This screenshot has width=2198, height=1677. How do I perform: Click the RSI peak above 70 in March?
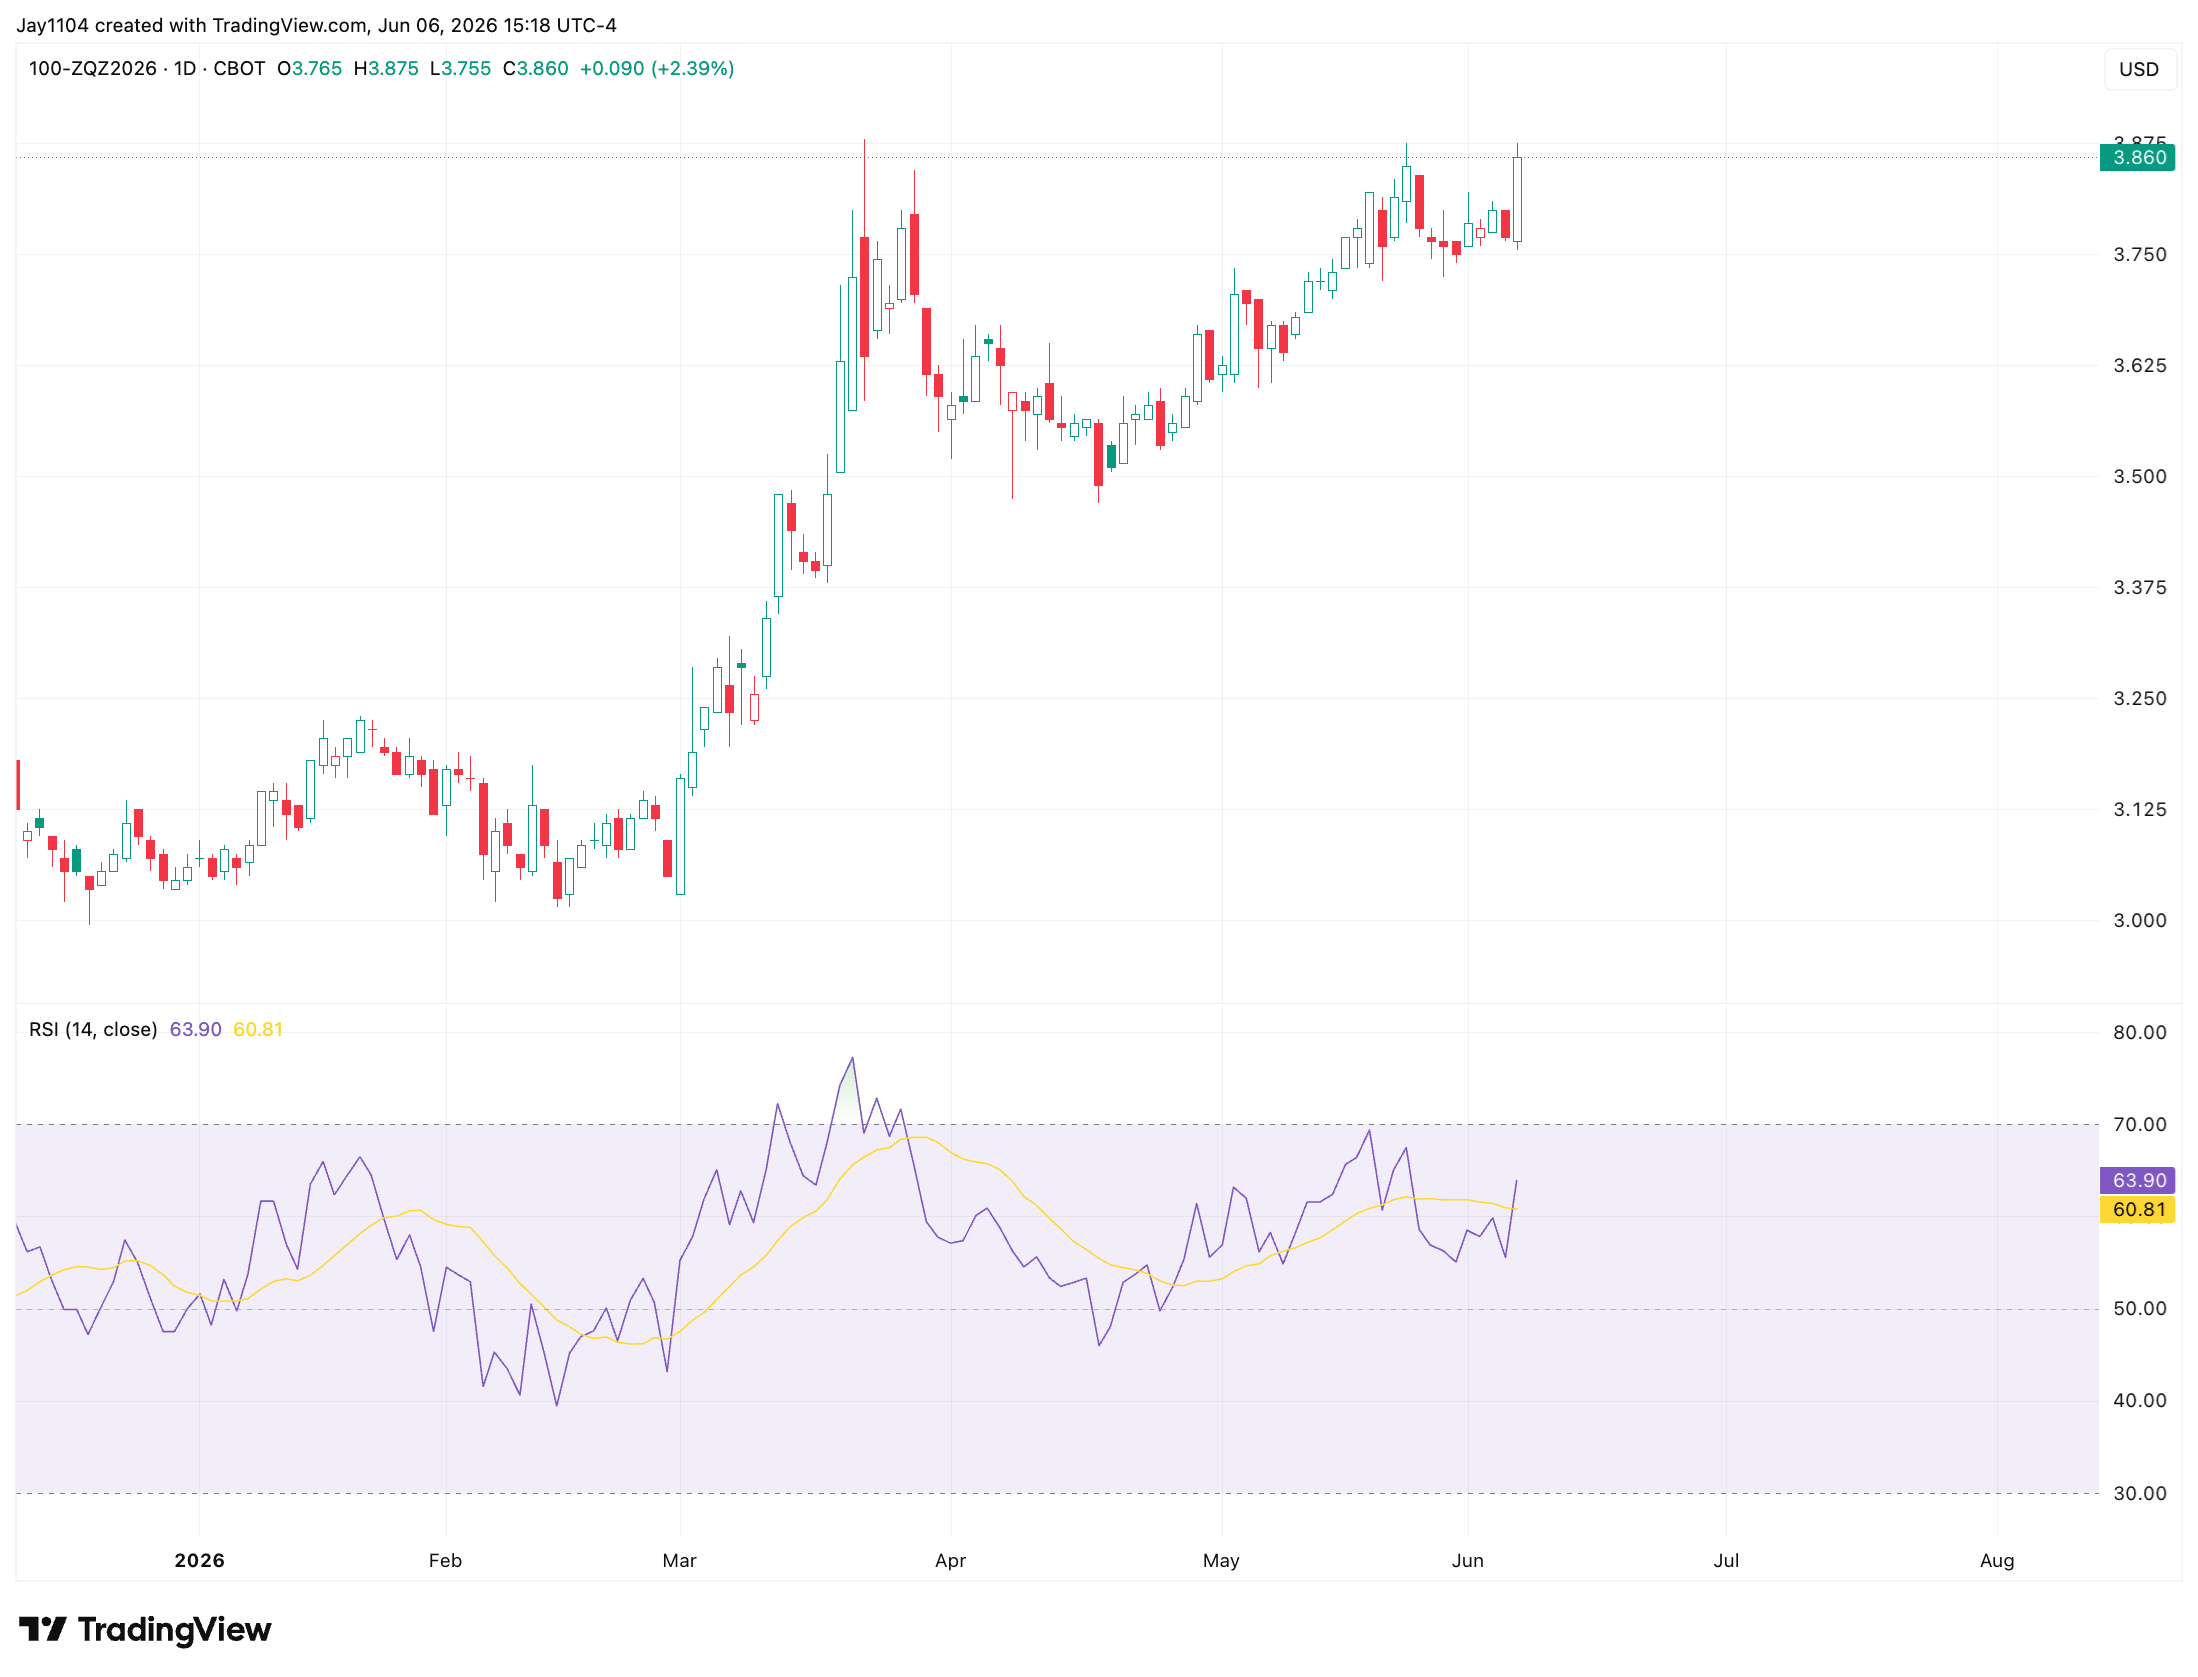(x=852, y=1058)
